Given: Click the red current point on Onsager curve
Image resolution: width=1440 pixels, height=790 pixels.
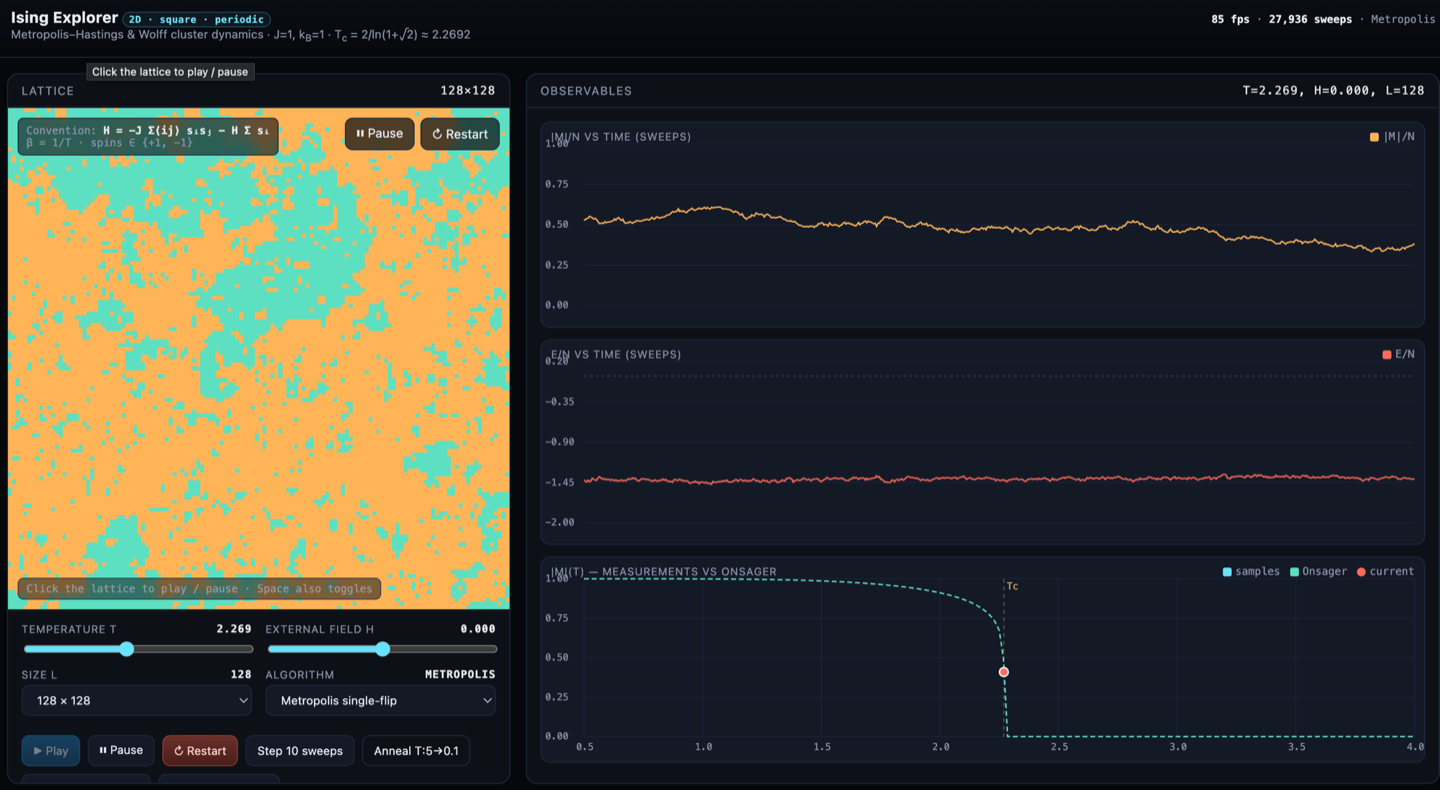Looking at the screenshot, I should coord(1003,672).
